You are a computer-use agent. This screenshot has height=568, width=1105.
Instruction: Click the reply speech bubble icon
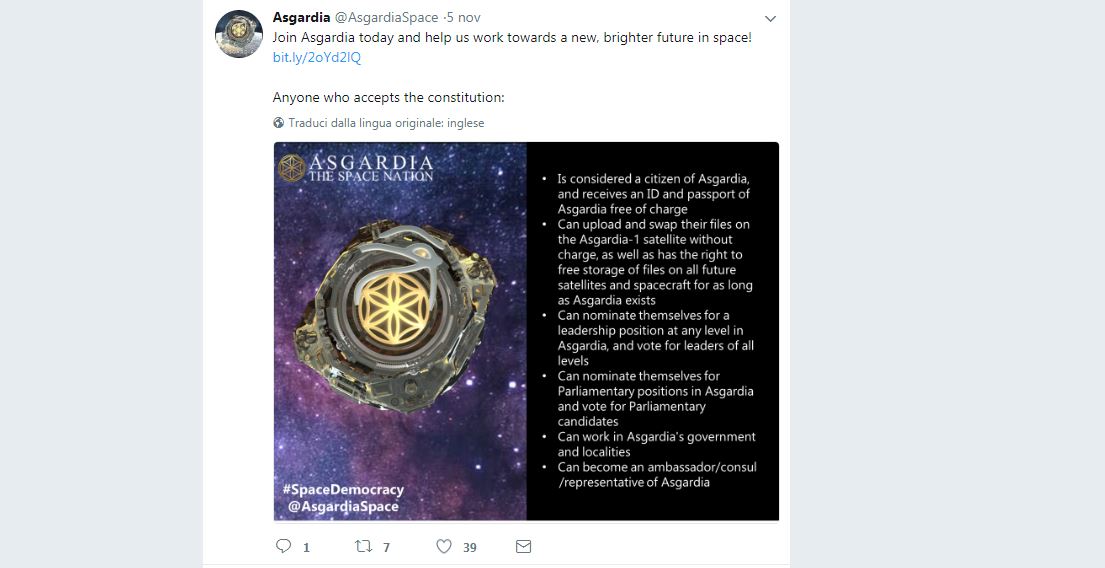pyautogui.click(x=283, y=546)
